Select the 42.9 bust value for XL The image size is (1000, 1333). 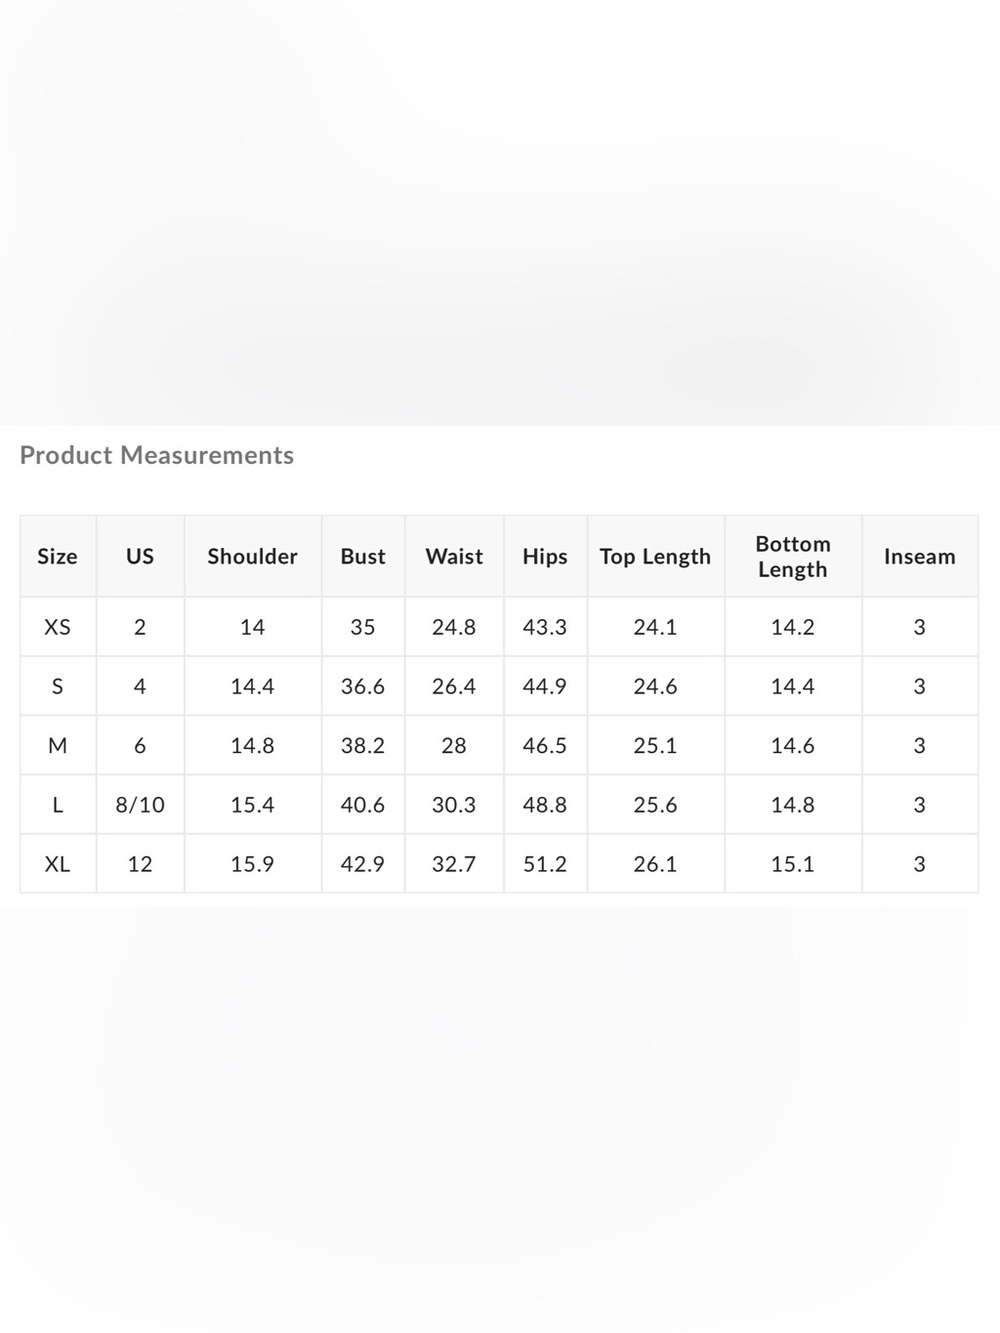(x=363, y=863)
